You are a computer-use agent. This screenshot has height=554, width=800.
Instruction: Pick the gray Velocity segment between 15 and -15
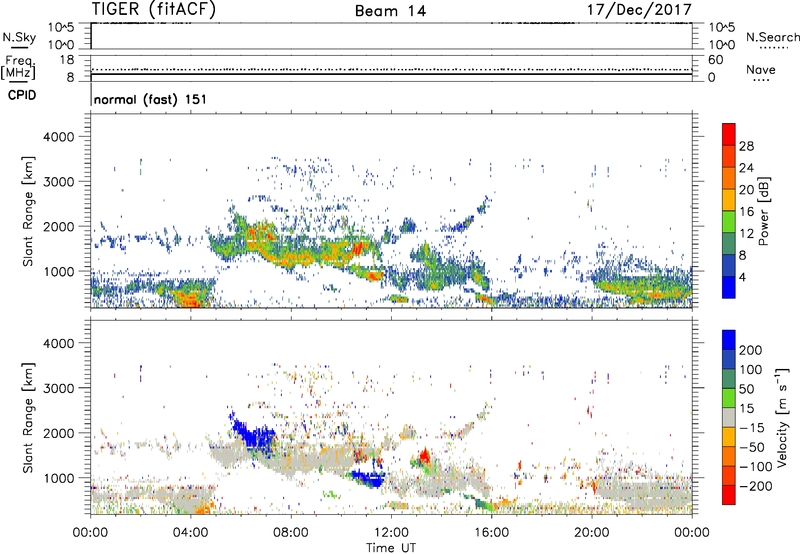[x=729, y=418]
